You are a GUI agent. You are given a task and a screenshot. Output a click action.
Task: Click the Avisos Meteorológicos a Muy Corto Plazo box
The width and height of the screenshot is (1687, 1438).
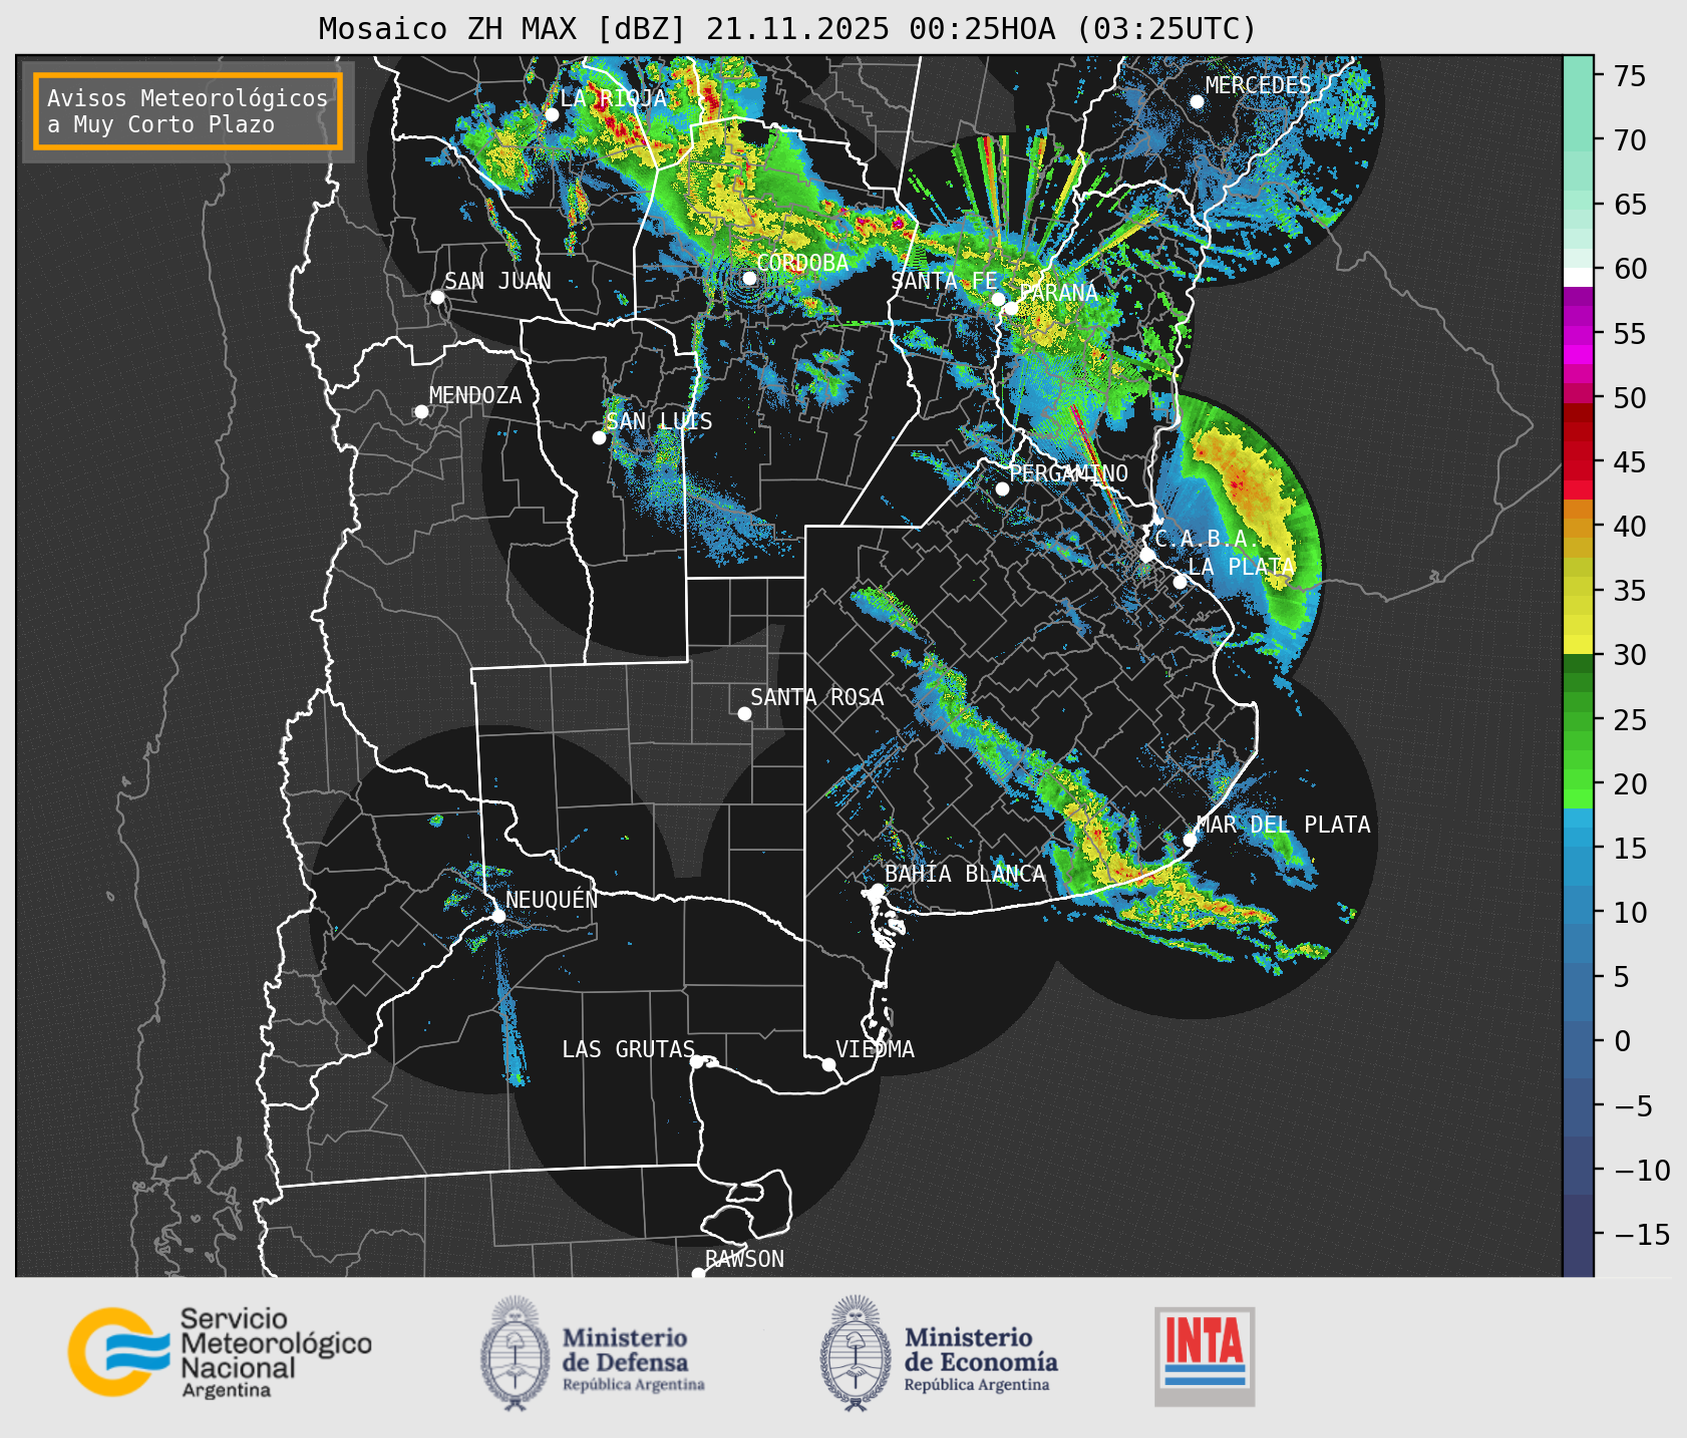pos(188,111)
